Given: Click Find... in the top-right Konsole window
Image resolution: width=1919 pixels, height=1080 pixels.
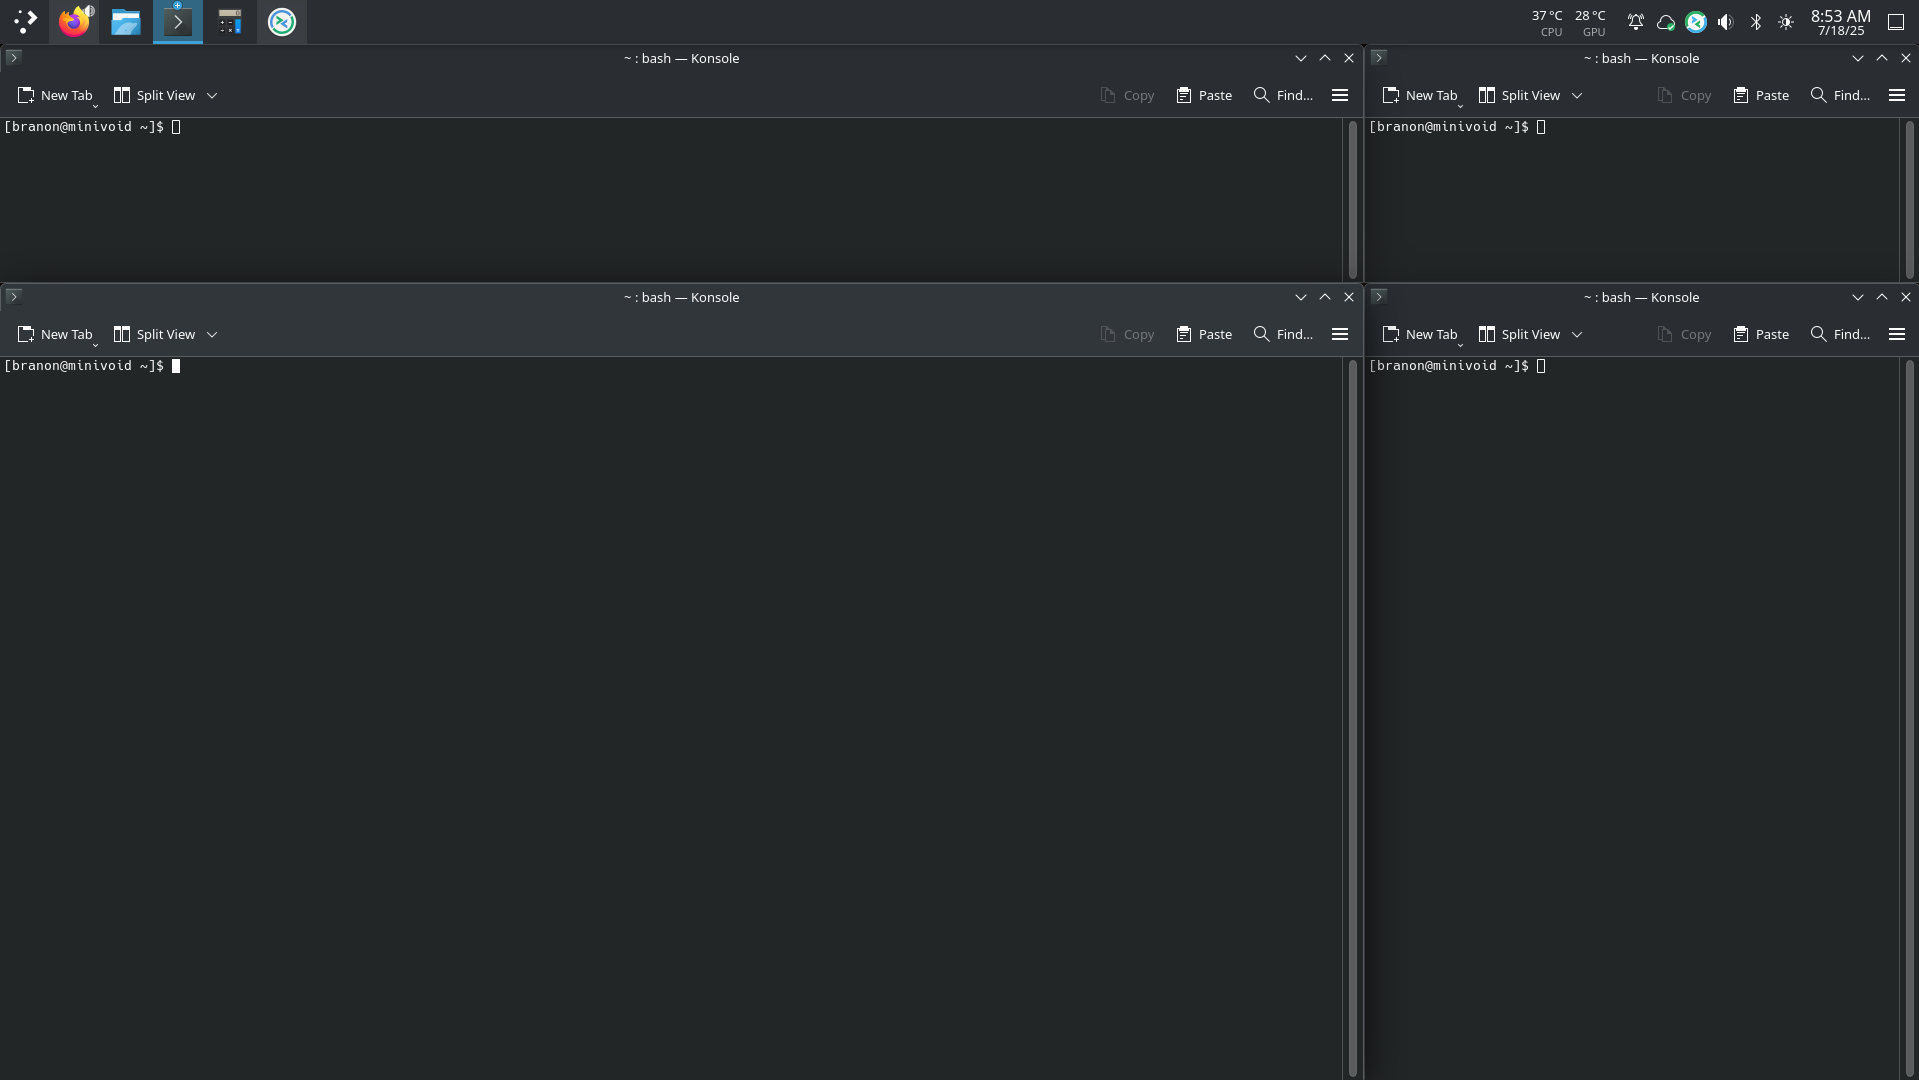Looking at the screenshot, I should coord(1840,95).
